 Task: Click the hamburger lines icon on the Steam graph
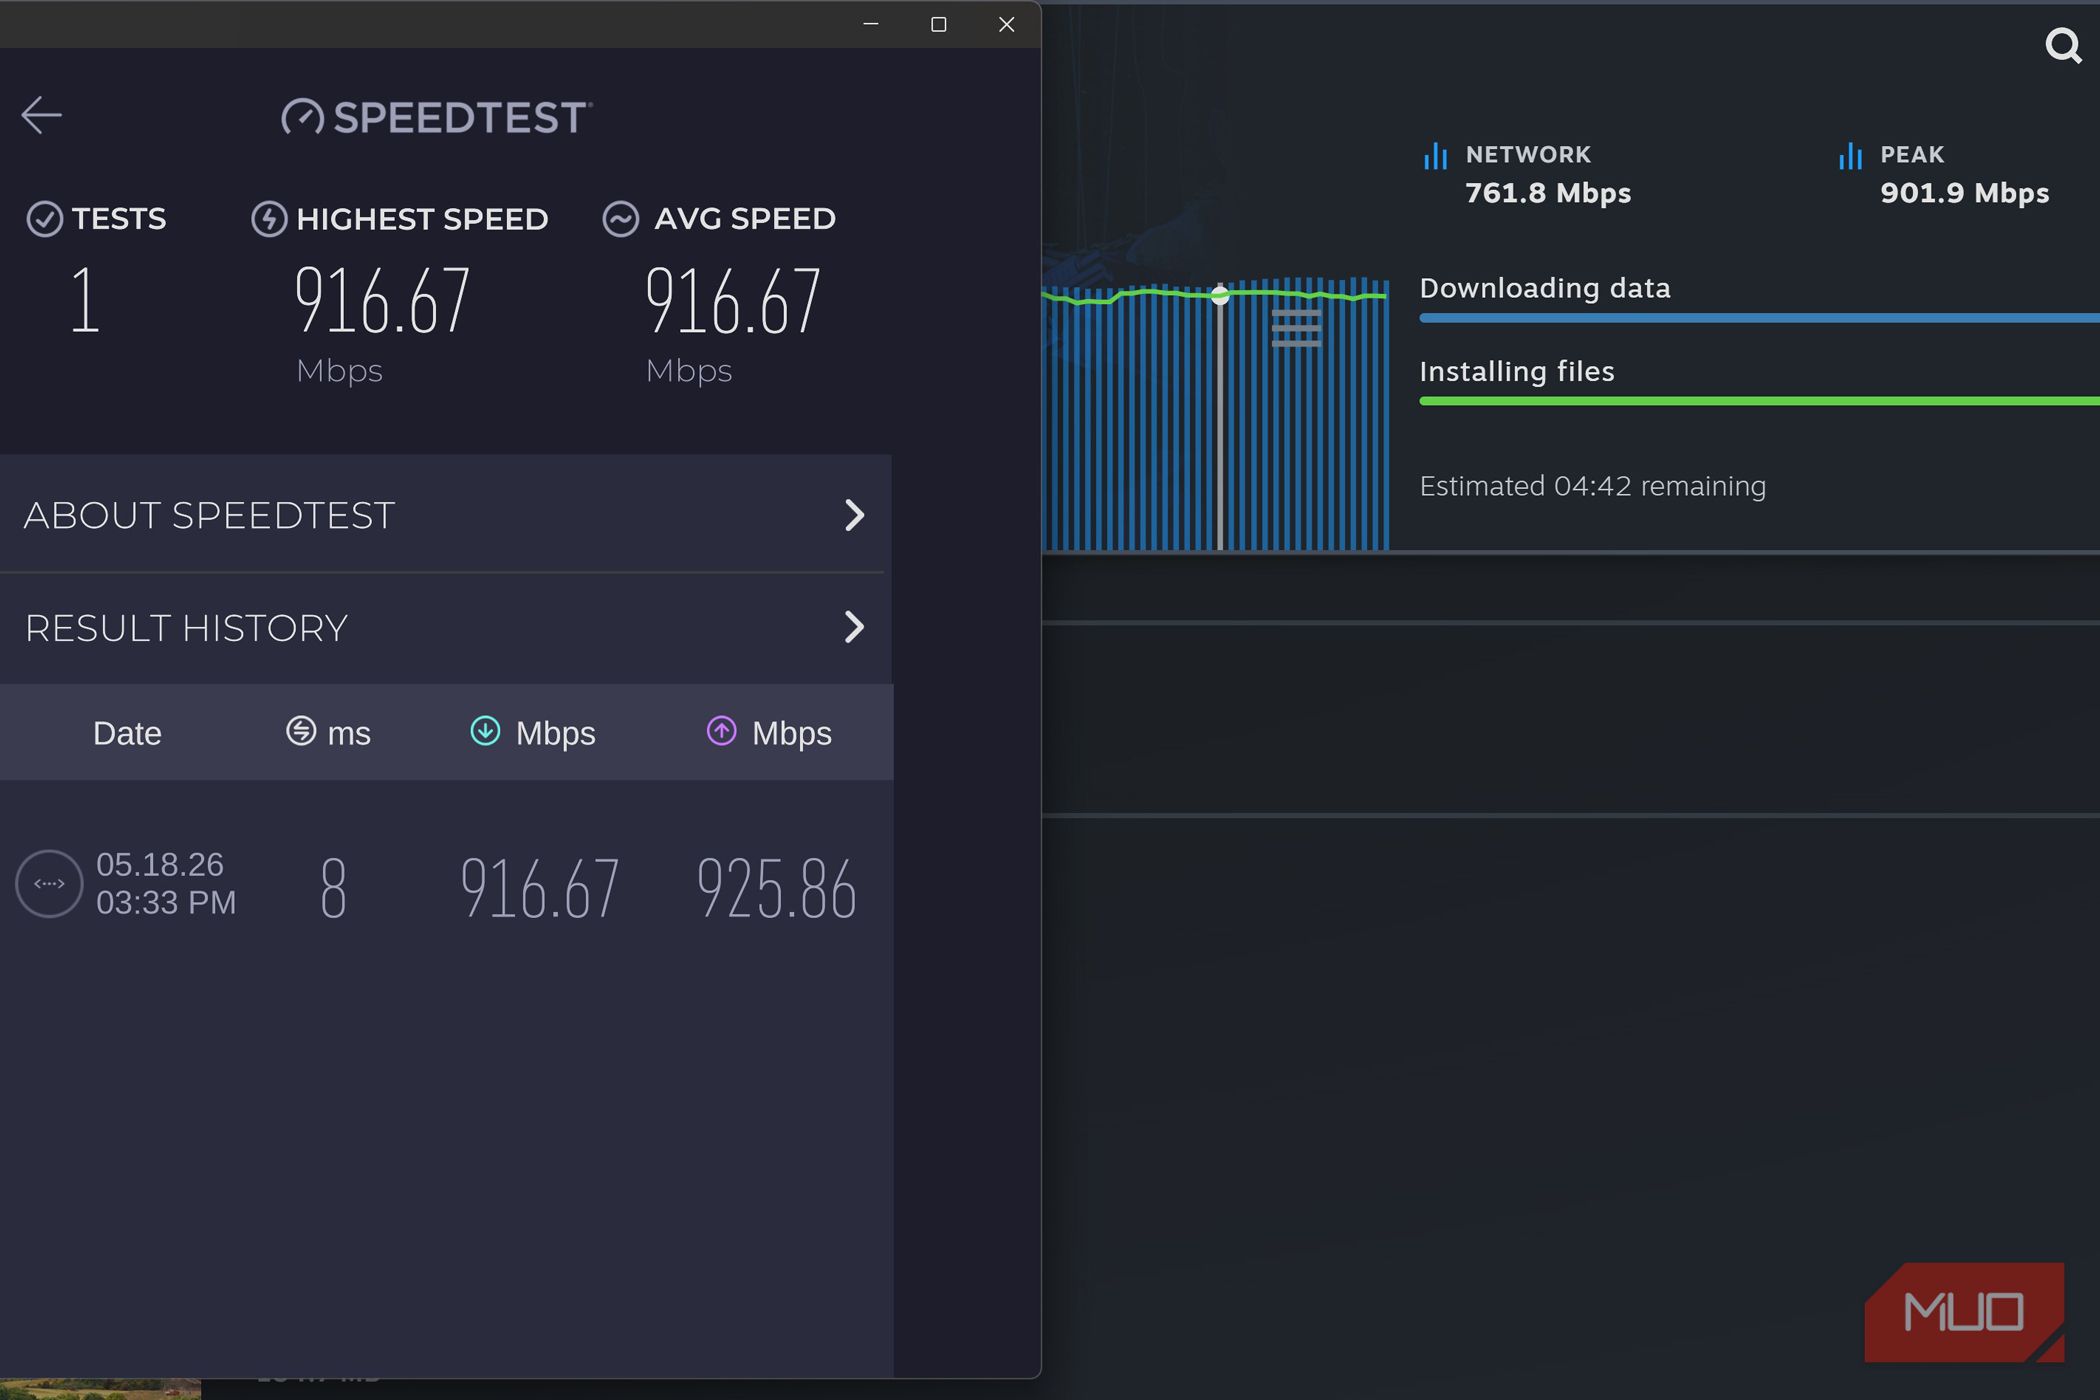point(1296,328)
